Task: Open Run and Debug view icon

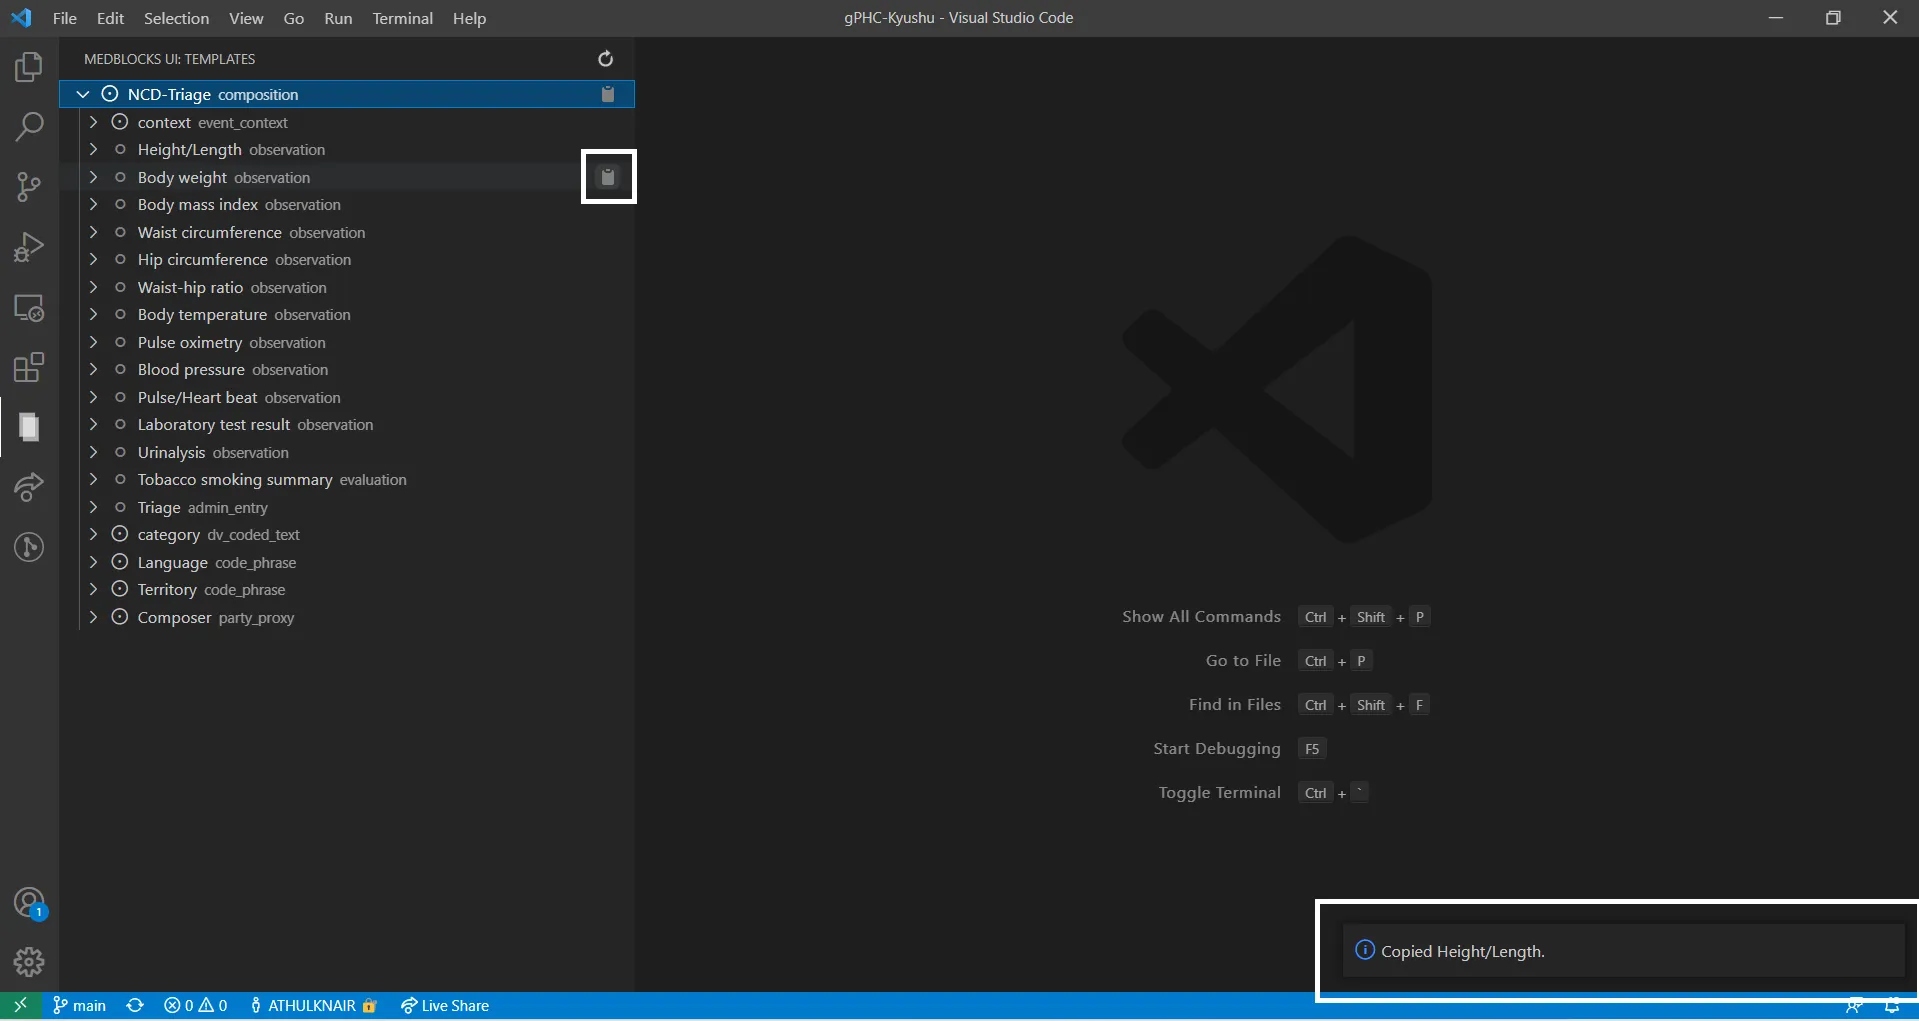Action: (29, 247)
